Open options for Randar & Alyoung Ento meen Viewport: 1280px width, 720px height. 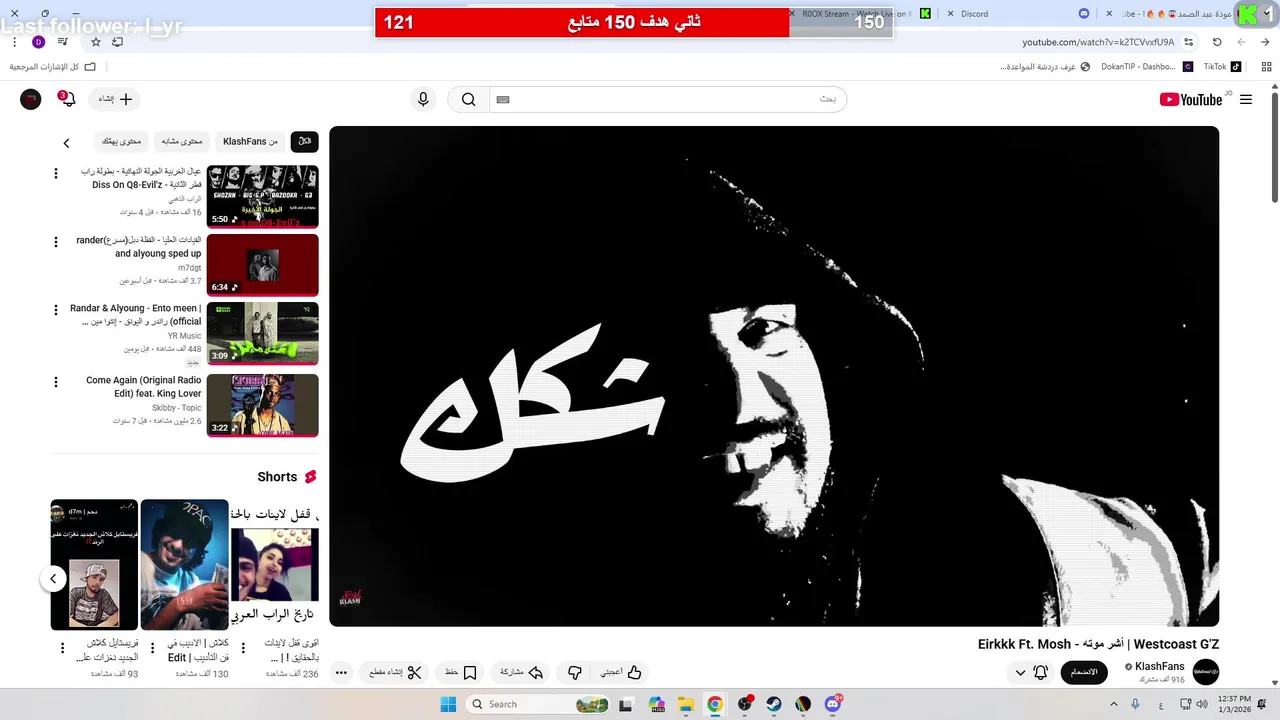pos(56,310)
